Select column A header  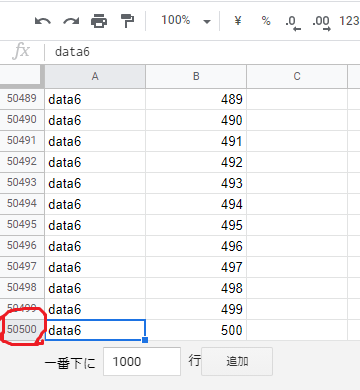click(95, 77)
